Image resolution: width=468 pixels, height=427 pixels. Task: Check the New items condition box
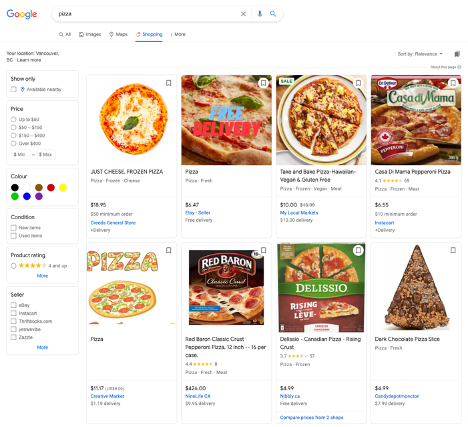tap(13, 228)
